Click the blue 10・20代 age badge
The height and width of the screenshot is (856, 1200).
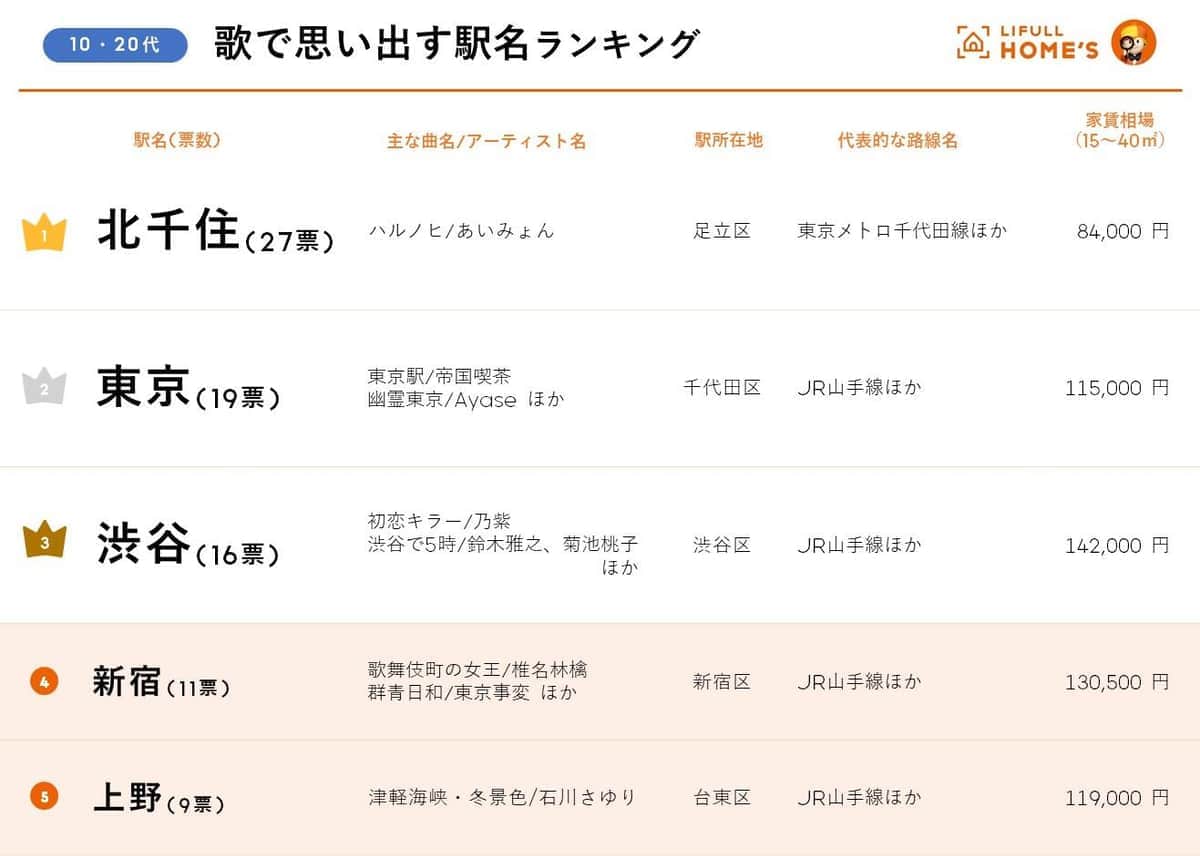point(115,45)
